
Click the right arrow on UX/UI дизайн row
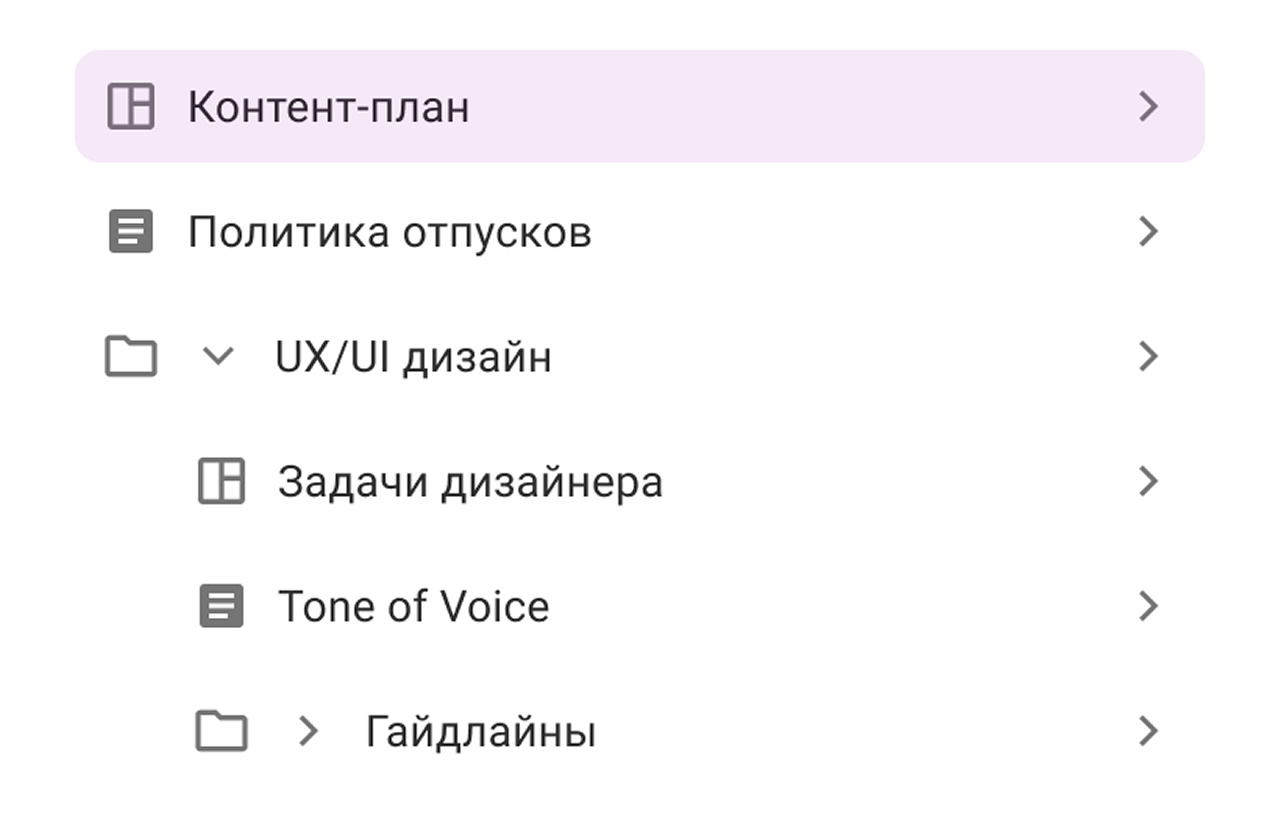point(1149,357)
